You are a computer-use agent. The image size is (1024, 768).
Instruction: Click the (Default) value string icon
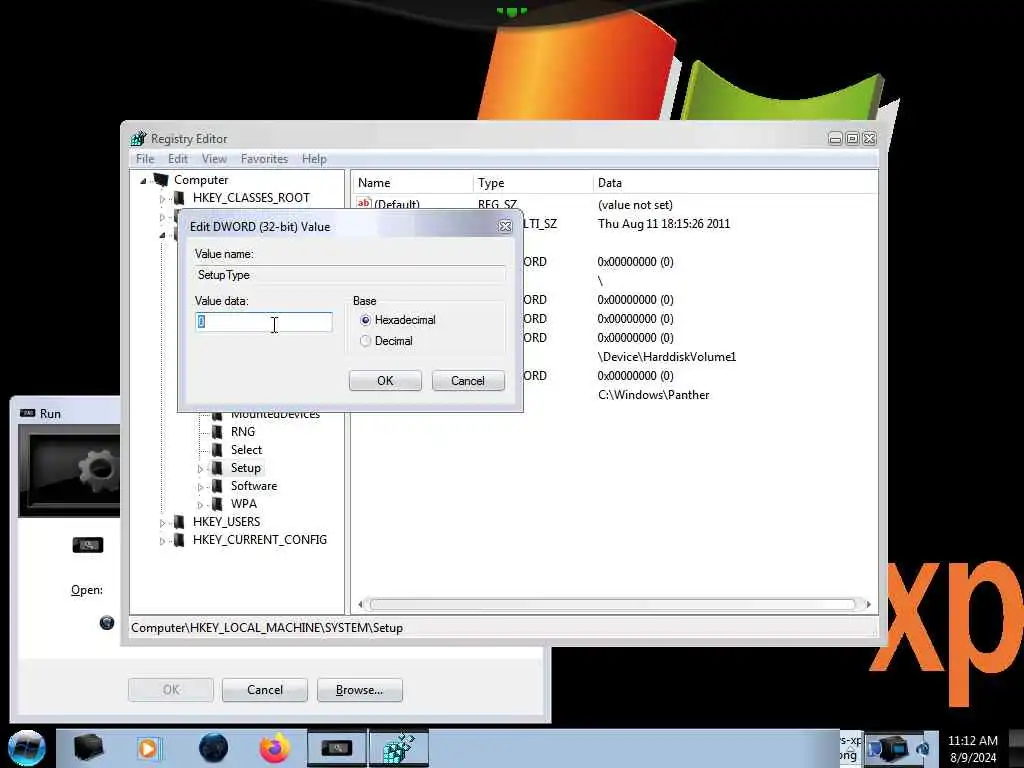pos(364,203)
